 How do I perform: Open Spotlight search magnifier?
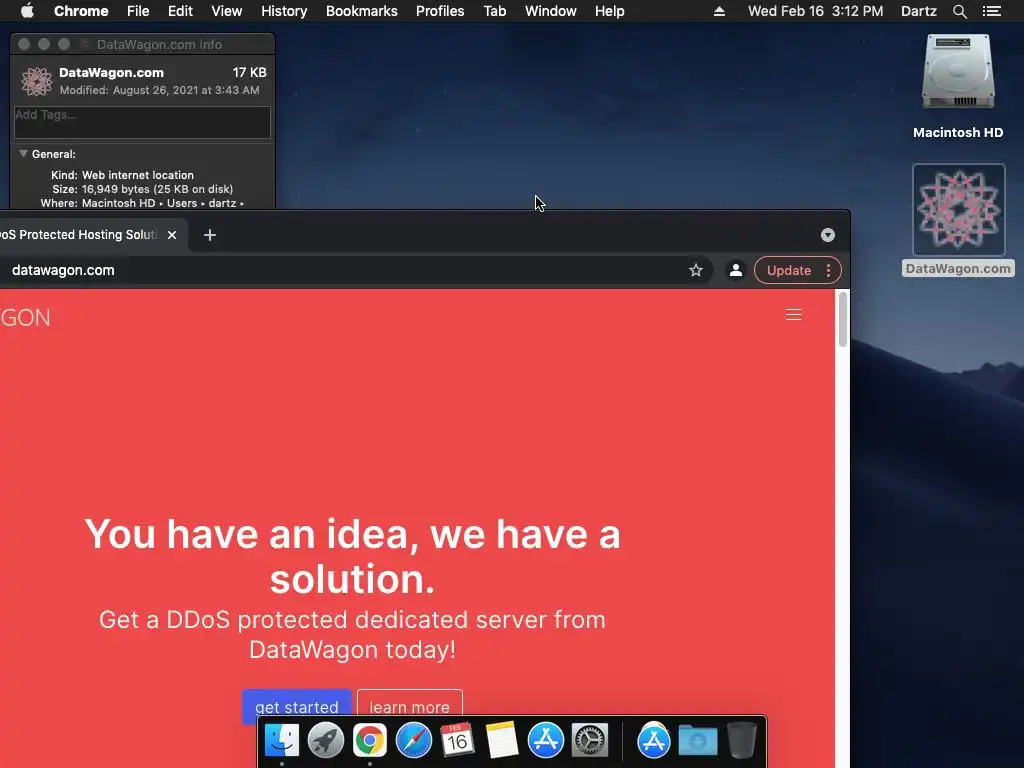959,11
